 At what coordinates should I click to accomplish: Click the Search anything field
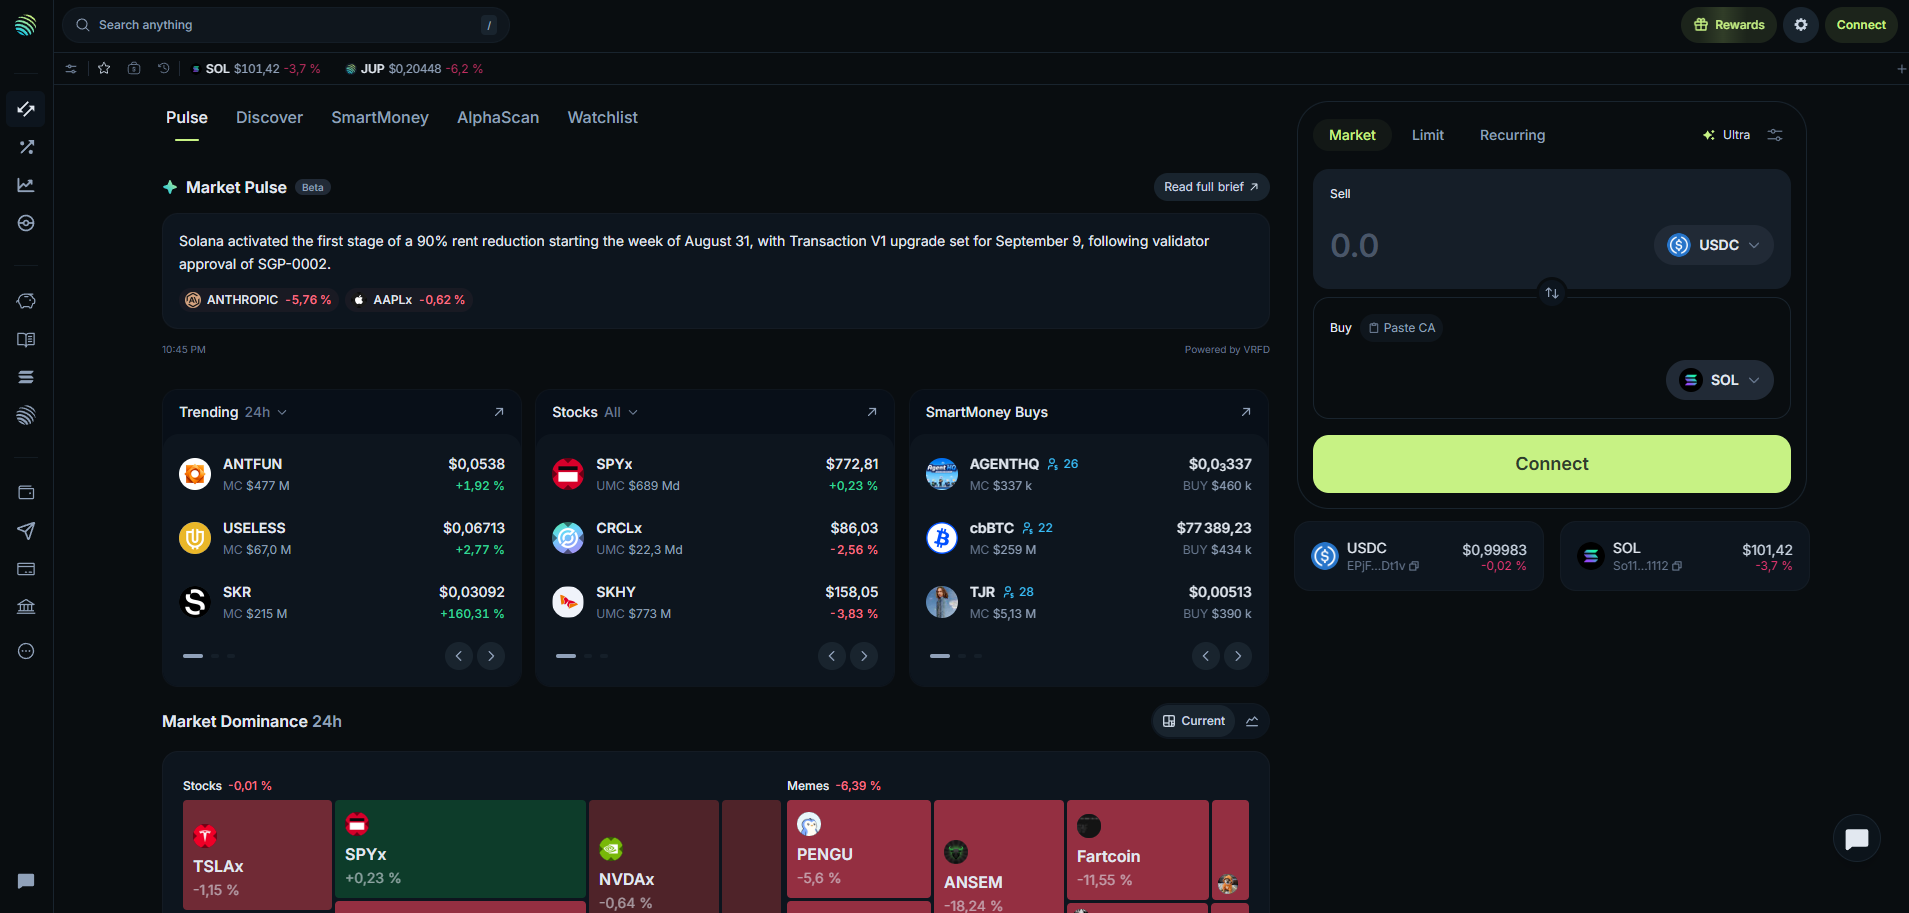tap(286, 25)
